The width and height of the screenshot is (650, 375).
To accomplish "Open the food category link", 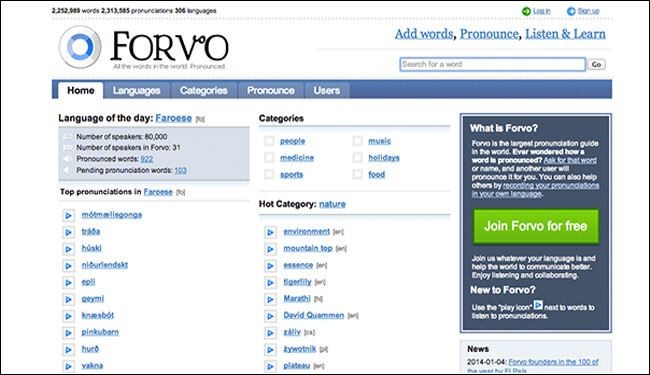I will point(376,174).
